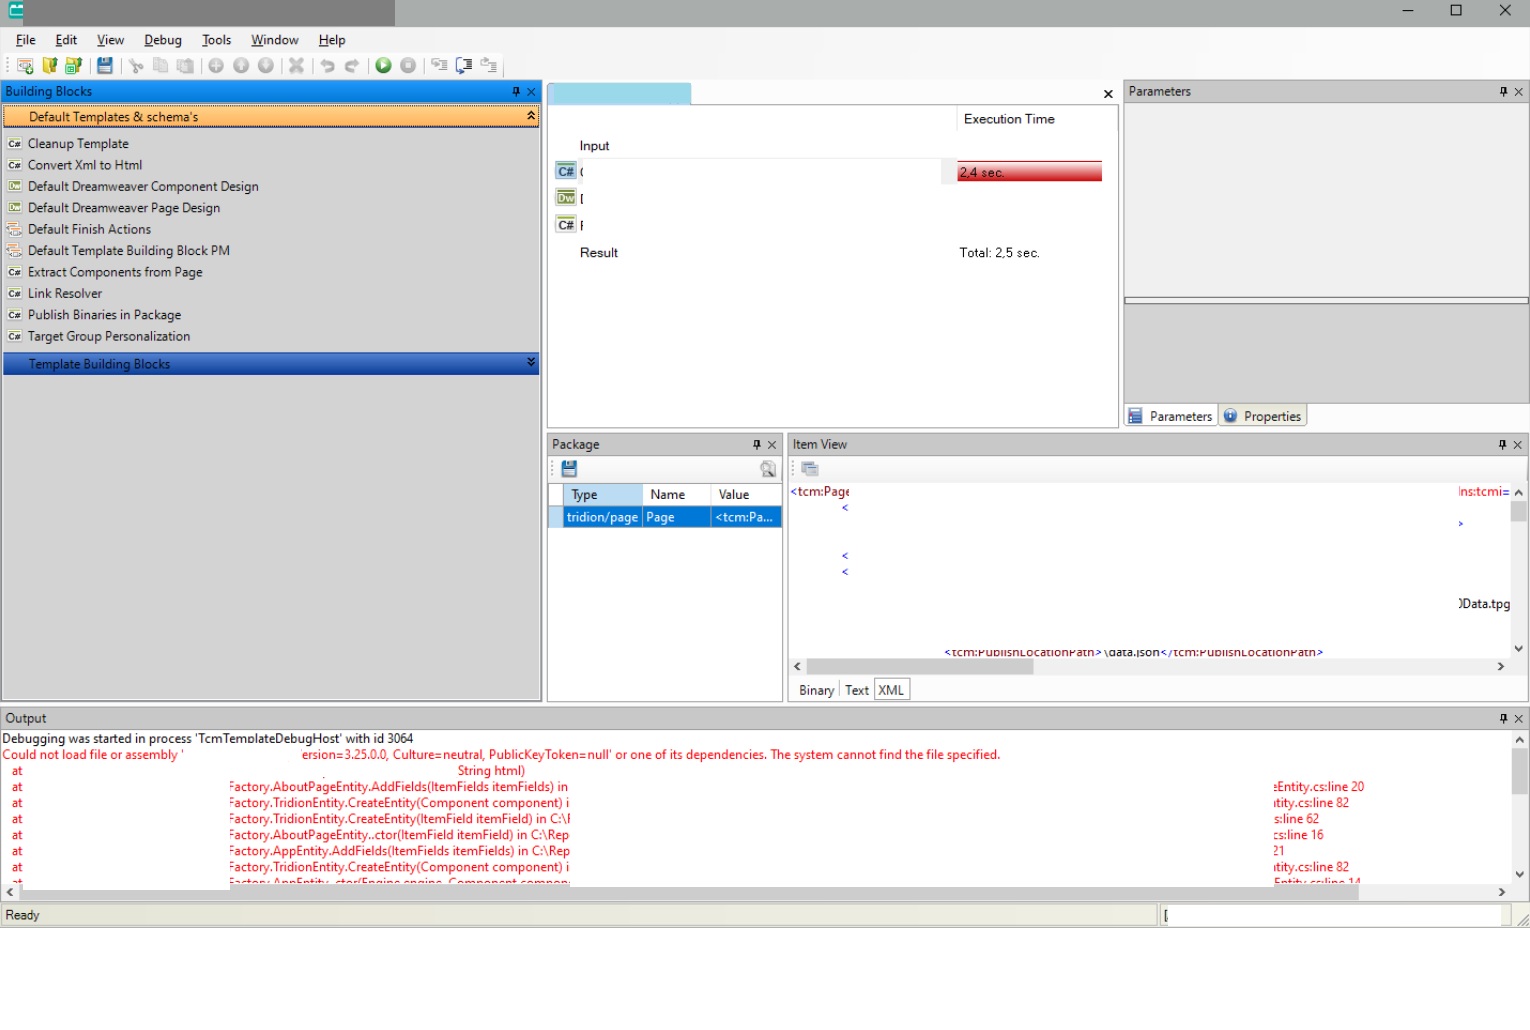This screenshot has height=1030, width=1530.
Task: Click the save icon in Package panel
Action: click(569, 468)
